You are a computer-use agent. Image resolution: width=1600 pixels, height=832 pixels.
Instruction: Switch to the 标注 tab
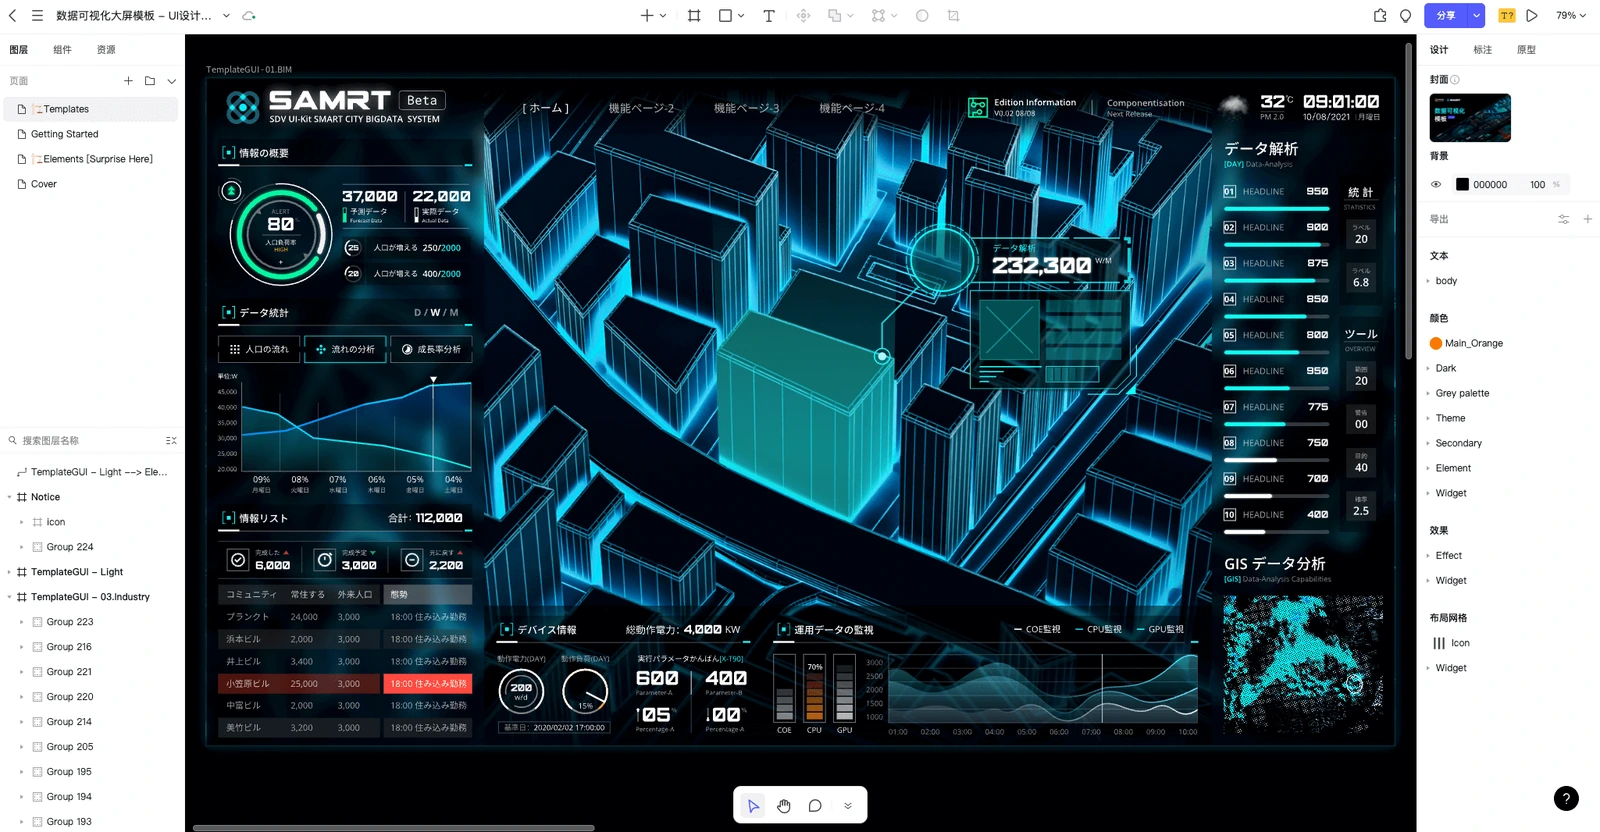[1482, 50]
